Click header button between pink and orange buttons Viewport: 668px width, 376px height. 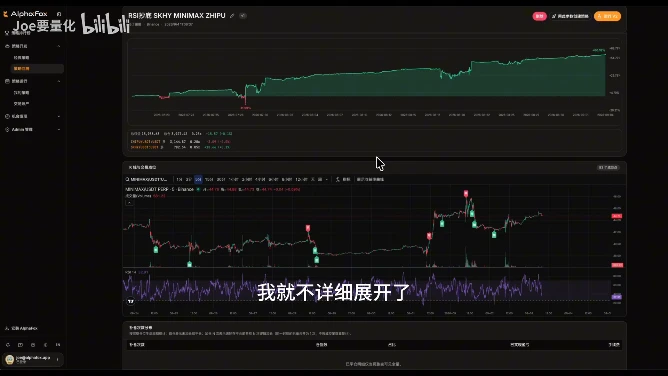click(x=570, y=16)
